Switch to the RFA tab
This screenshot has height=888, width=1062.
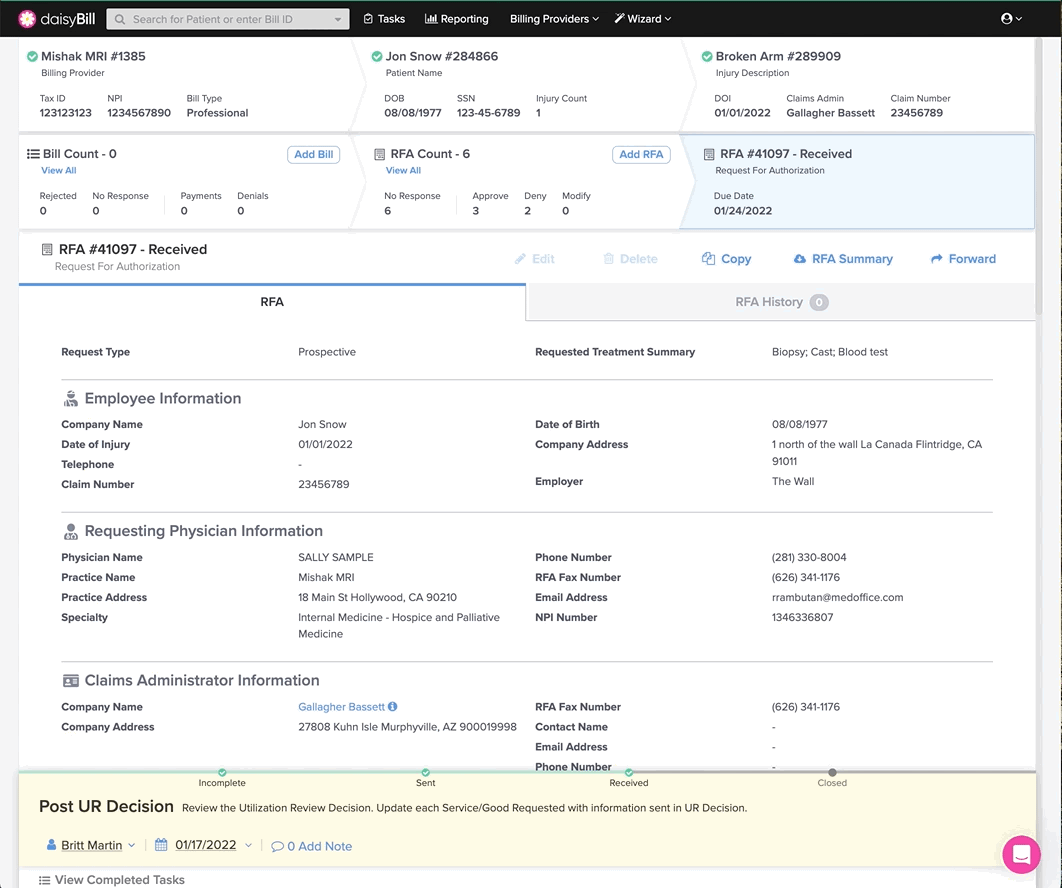click(x=272, y=302)
